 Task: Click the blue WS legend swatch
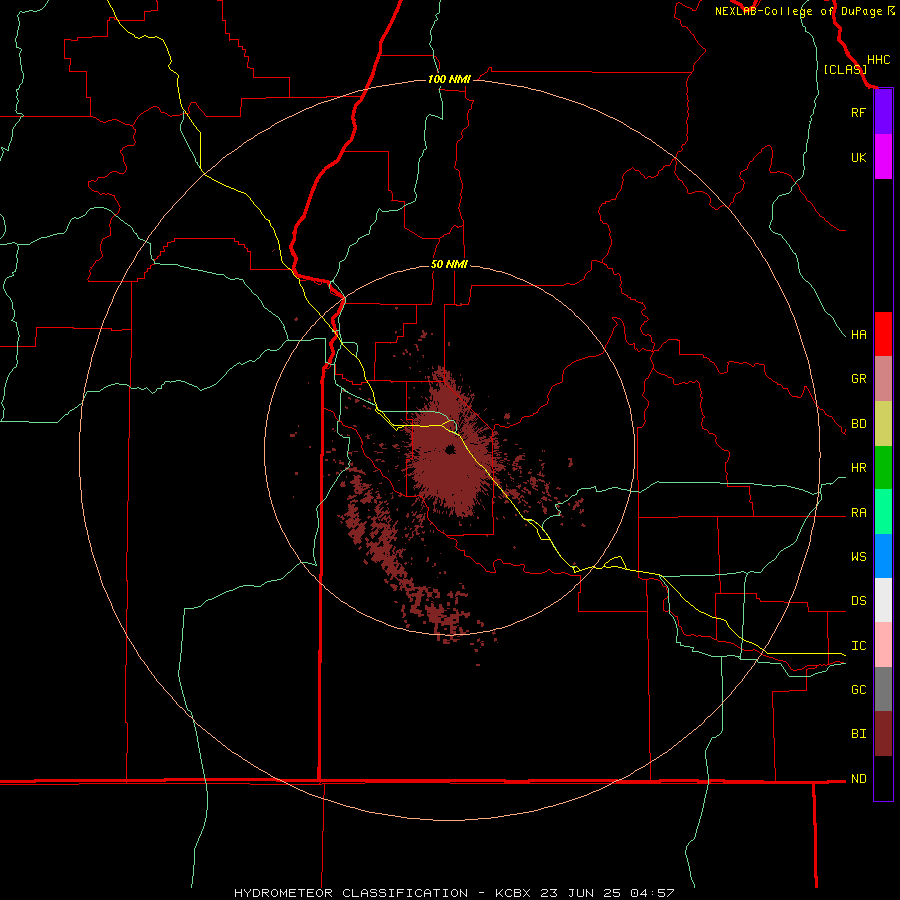pyautogui.click(x=883, y=556)
